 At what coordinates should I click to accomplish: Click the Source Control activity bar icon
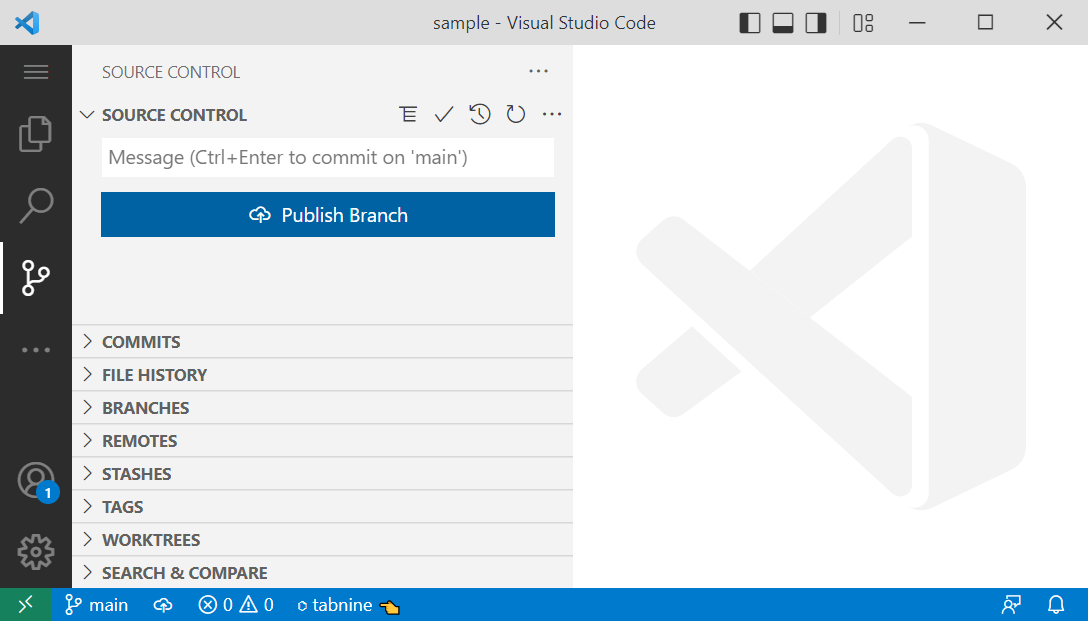[36, 278]
